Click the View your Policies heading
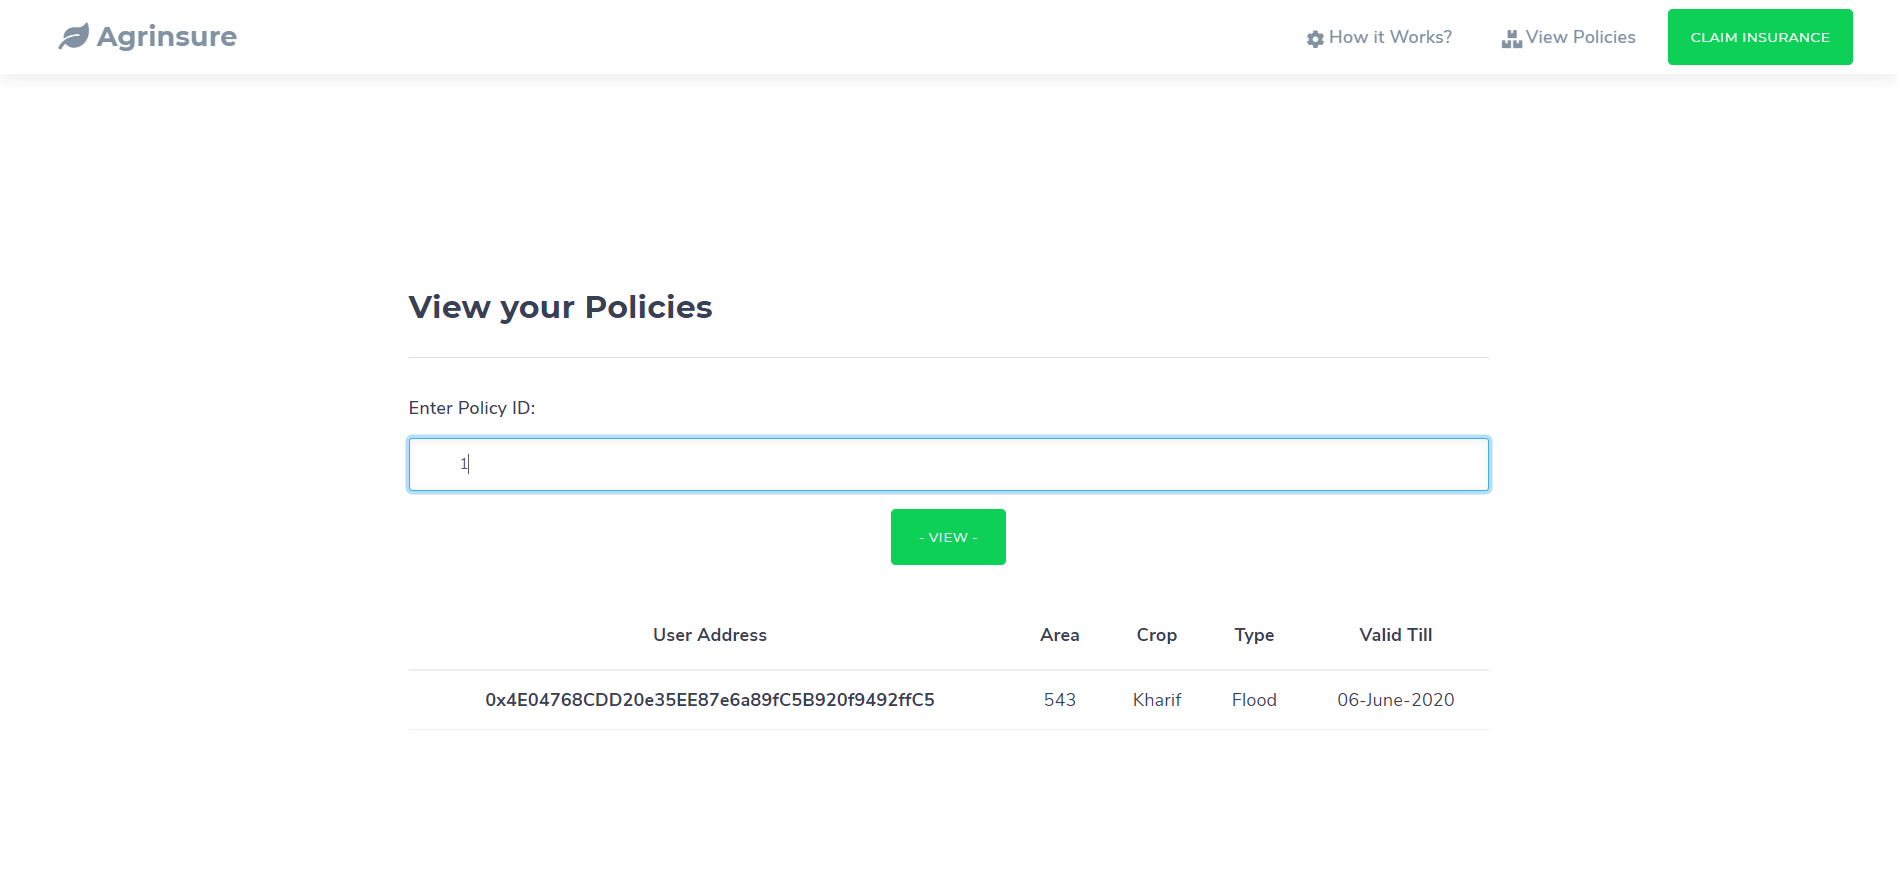The height and width of the screenshot is (894, 1897). (x=560, y=307)
